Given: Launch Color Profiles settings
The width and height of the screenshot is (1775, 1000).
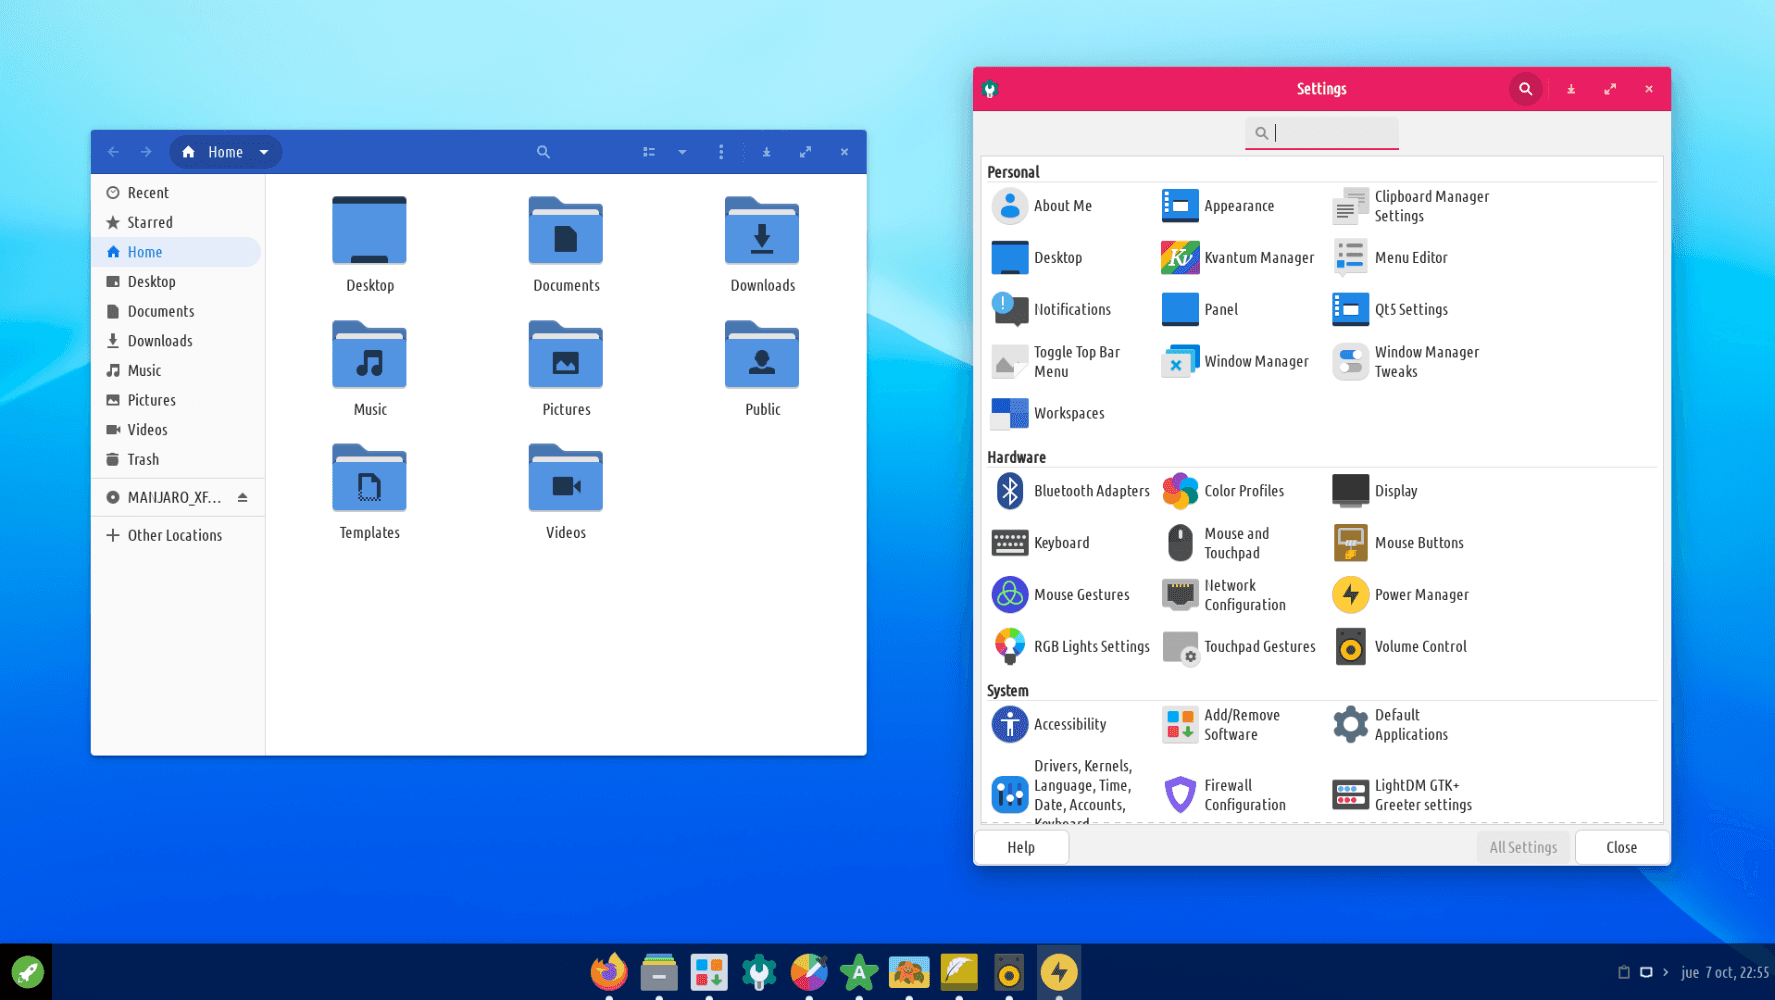Looking at the screenshot, I should pyautogui.click(x=1224, y=491).
